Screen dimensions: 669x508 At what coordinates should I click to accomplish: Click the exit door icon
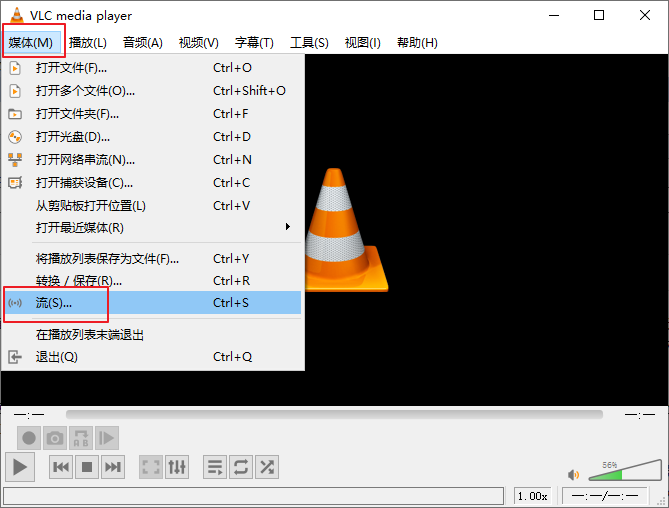pyautogui.click(x=15, y=357)
